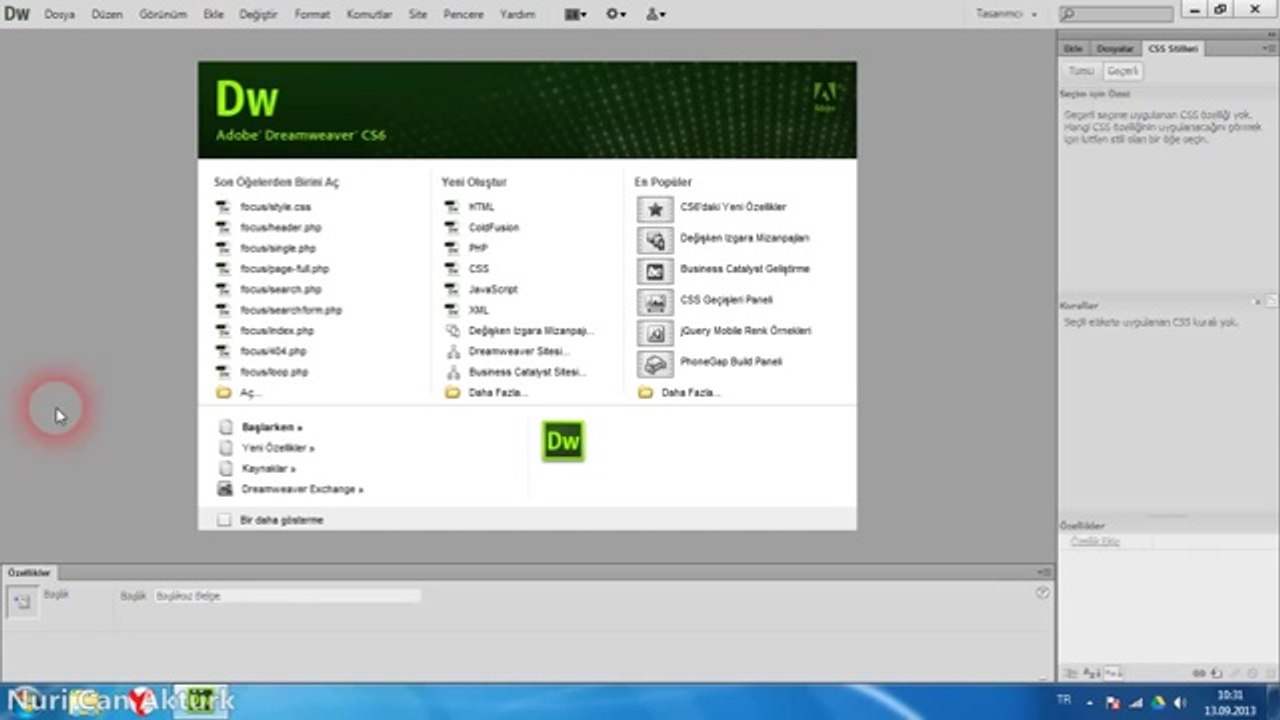Screen dimensions: 1280x720
Task: Click the jQuery Mobile Renk Örnekleri icon
Action: [655, 332]
